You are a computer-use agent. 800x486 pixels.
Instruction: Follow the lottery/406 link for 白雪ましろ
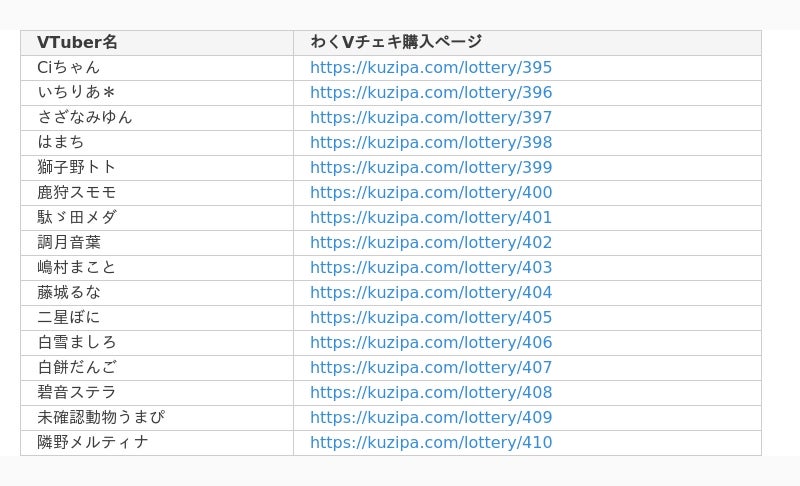430,343
